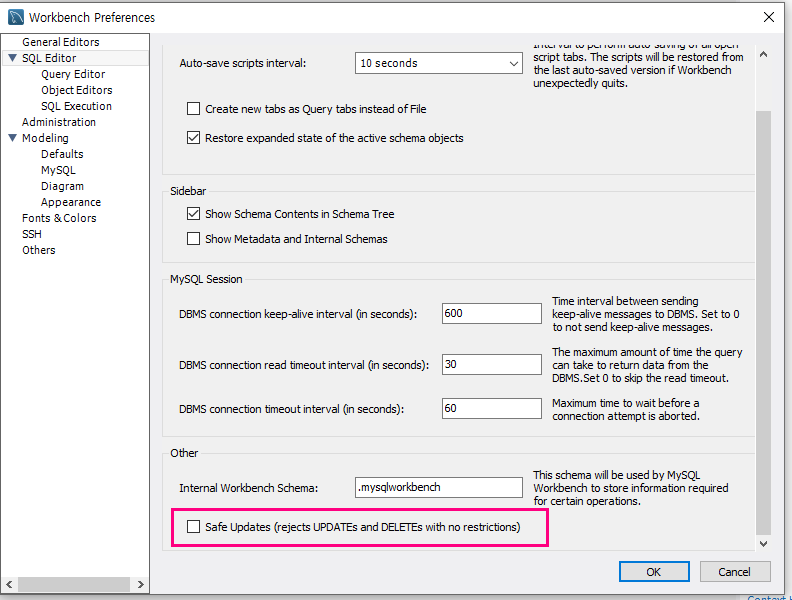The image size is (792, 600).
Task: Select SSH preferences
Action: click(31, 234)
